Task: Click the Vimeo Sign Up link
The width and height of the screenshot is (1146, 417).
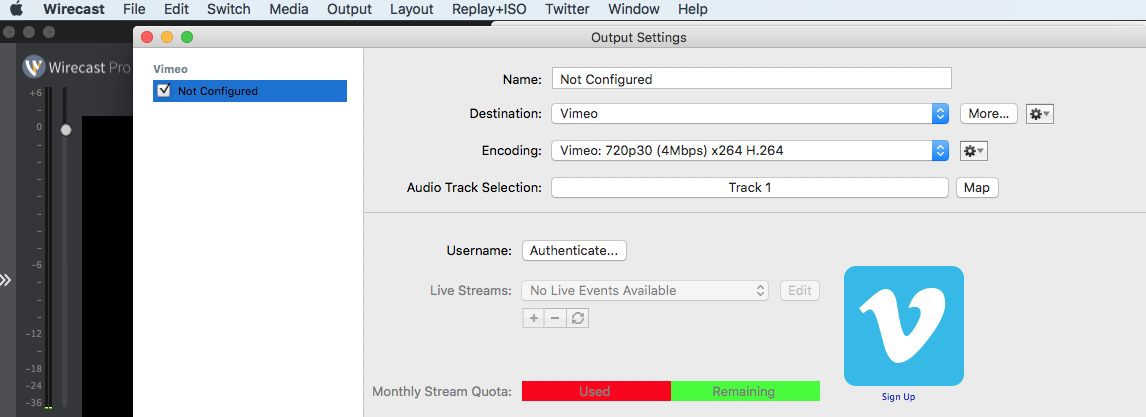Action: tap(898, 397)
